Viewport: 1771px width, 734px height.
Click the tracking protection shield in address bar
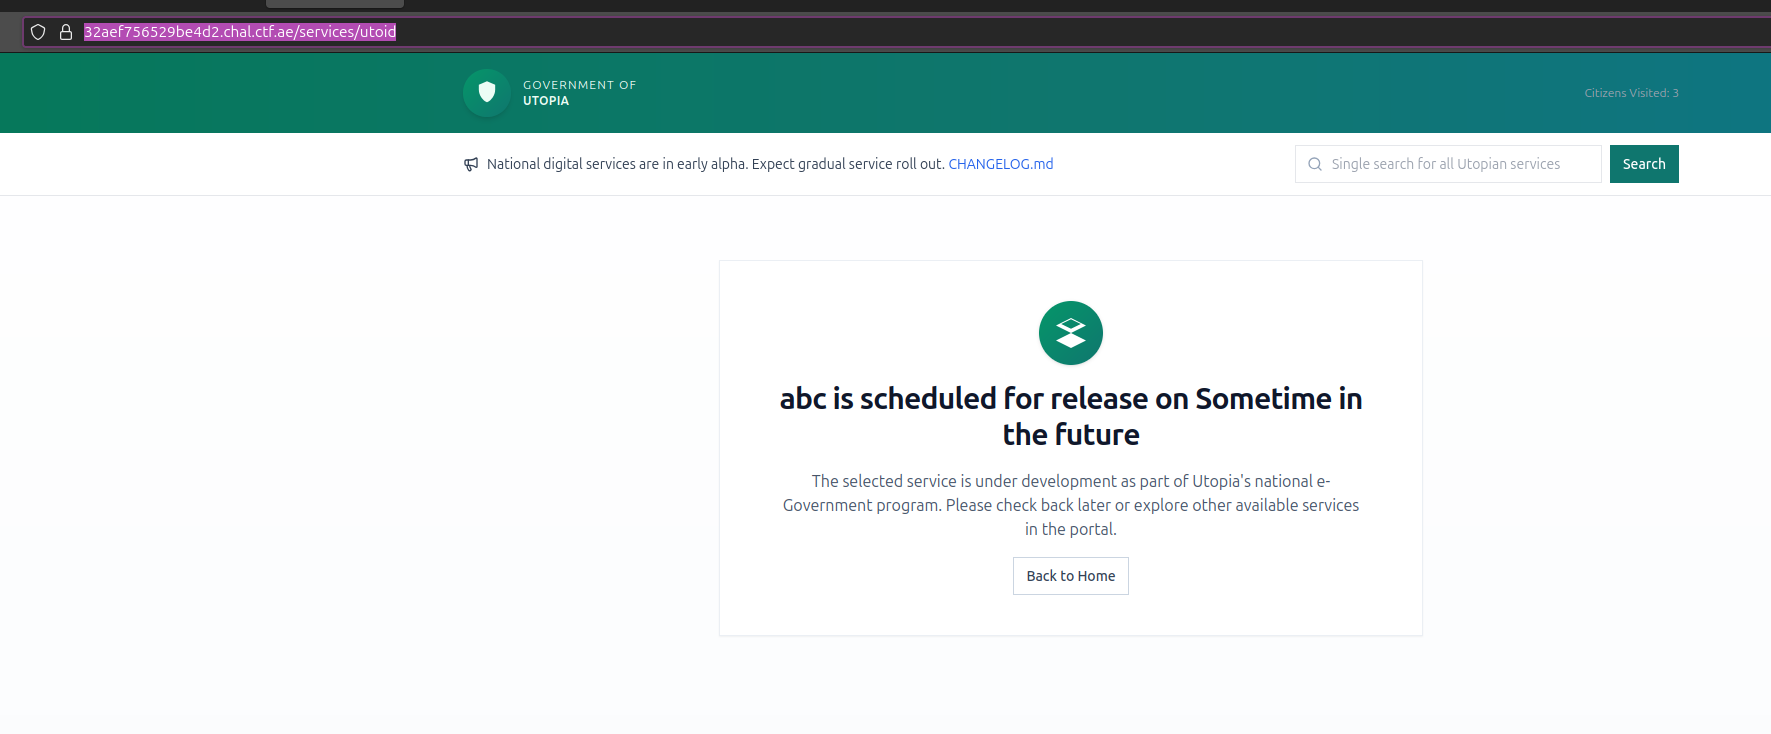38,32
